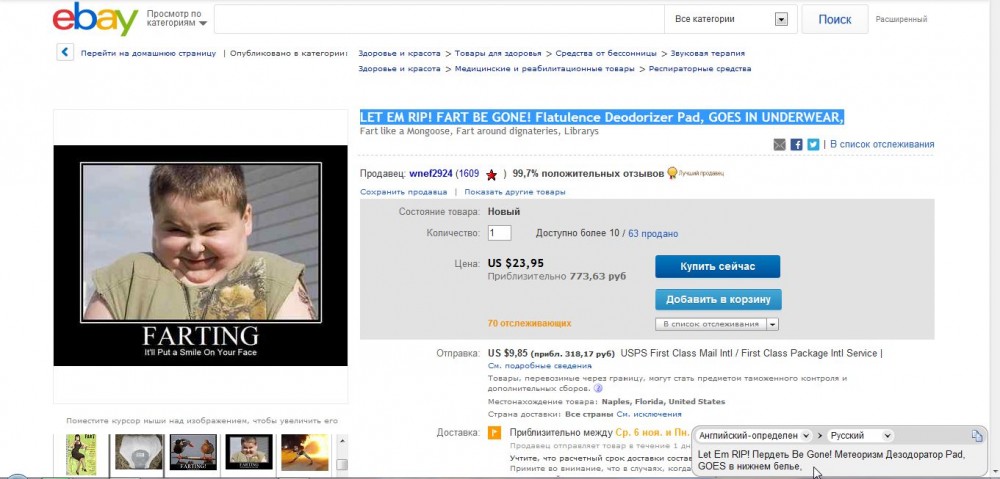Open seller profile link wnef2924
Screen dimensions: 1000x479
point(430,174)
